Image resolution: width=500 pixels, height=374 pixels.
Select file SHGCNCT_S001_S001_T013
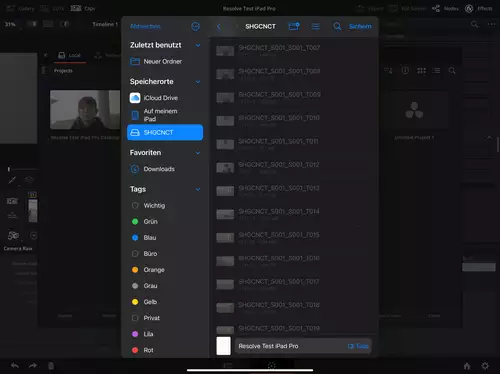pos(294,191)
